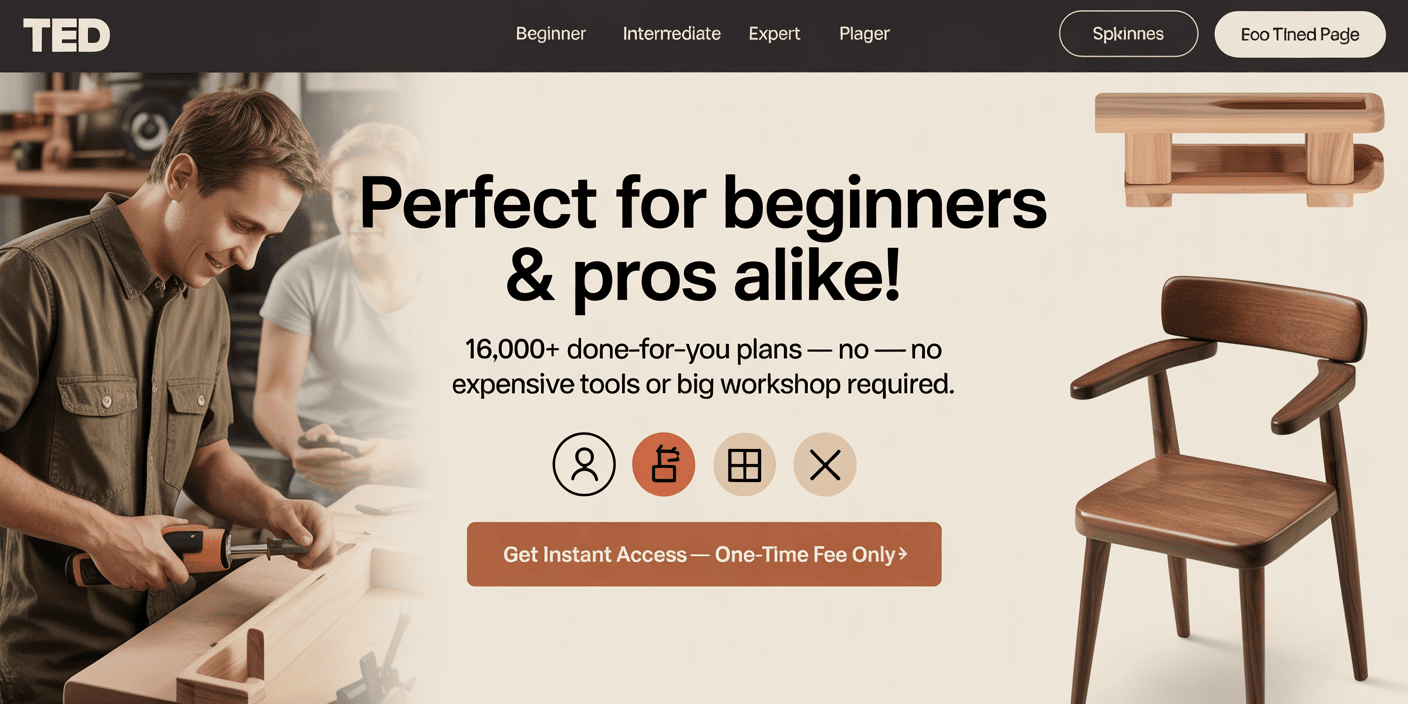Click the chevron arrow on the access button
The image size is (1408, 704).
click(x=902, y=553)
